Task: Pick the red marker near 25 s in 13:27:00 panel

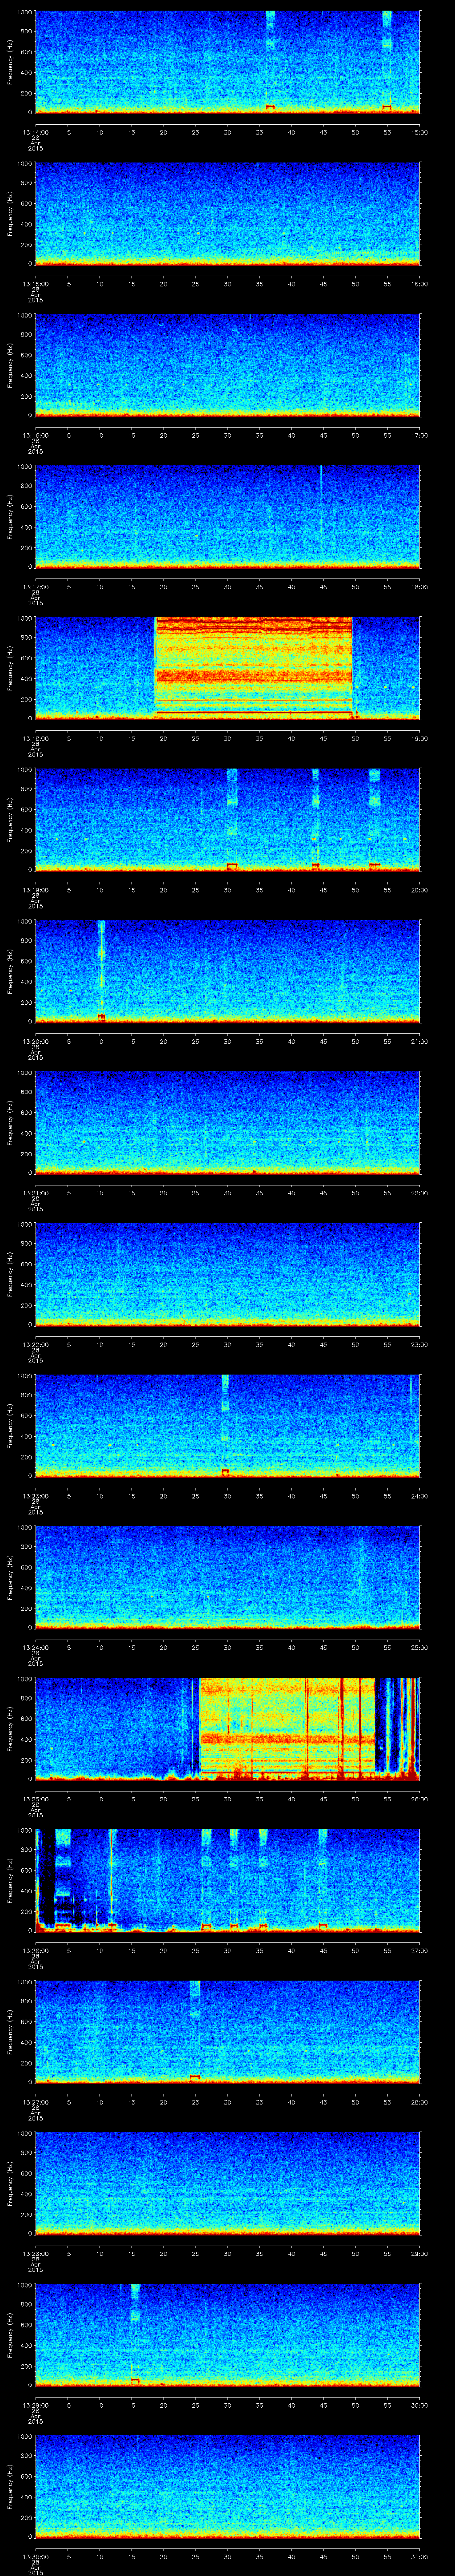Action: point(195,2077)
